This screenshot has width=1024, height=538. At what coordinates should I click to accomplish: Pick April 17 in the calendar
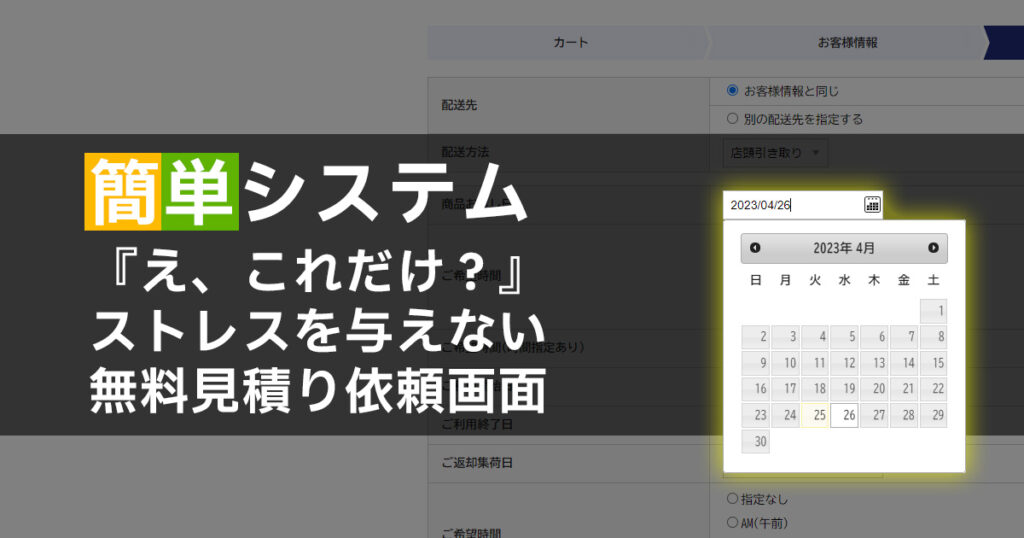click(x=785, y=389)
